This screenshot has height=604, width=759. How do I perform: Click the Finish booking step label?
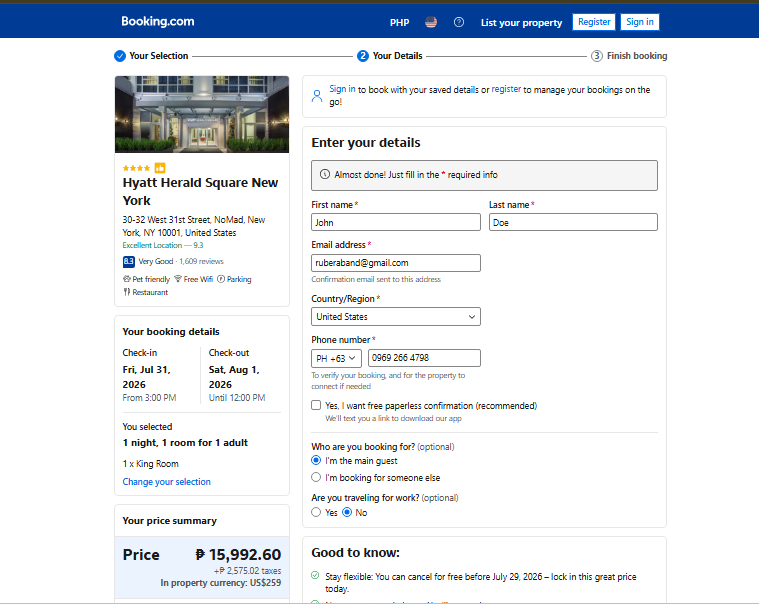coord(637,56)
